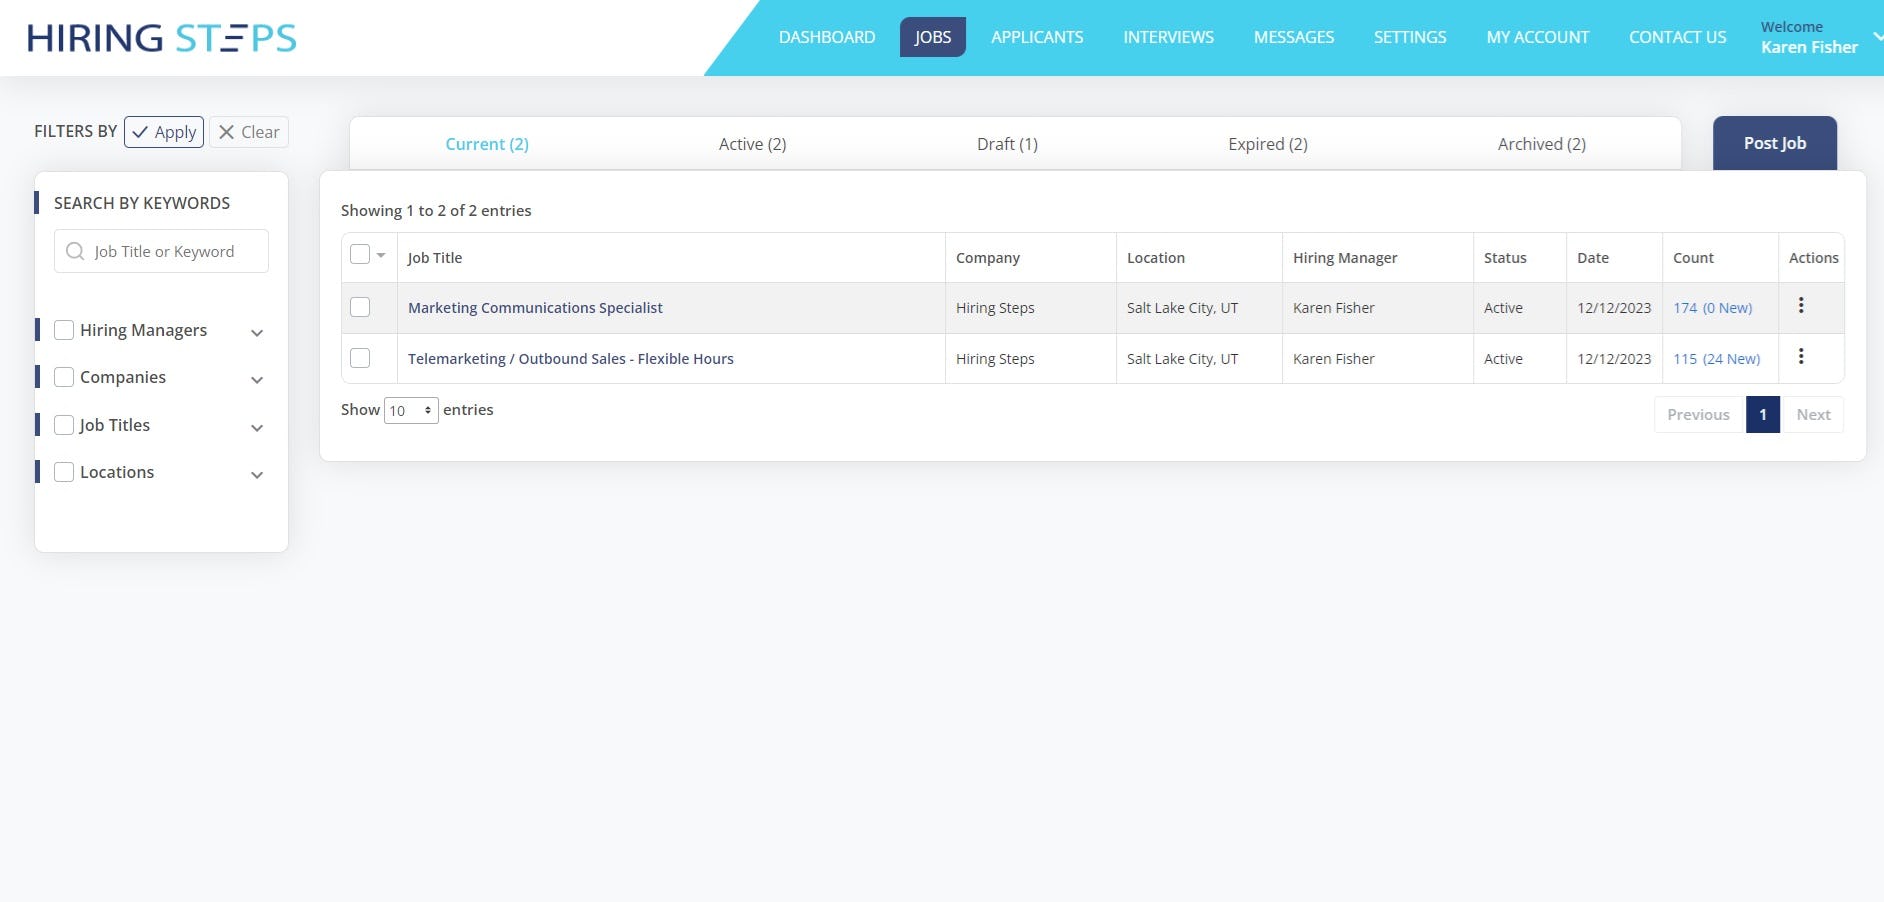Open actions menu for Telemarketing Outbound Sales job

[1802, 356]
